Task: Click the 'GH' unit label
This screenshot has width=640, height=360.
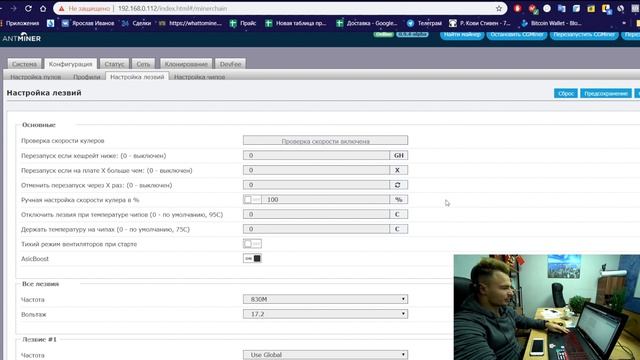Action: pyautogui.click(x=399, y=156)
